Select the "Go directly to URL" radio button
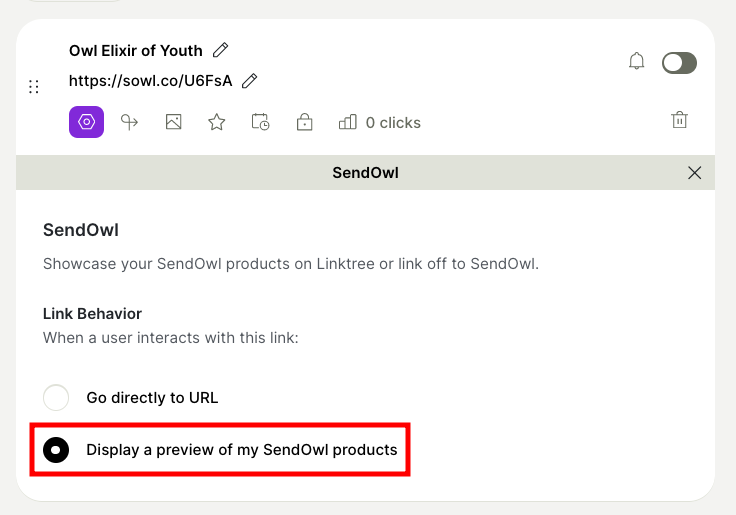Viewport: 736px width, 515px height. (56, 397)
